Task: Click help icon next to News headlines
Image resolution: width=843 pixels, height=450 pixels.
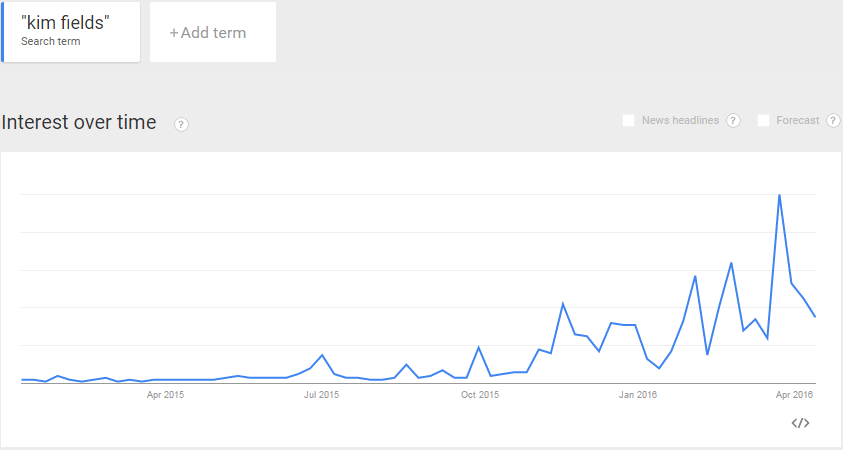Action: (733, 120)
